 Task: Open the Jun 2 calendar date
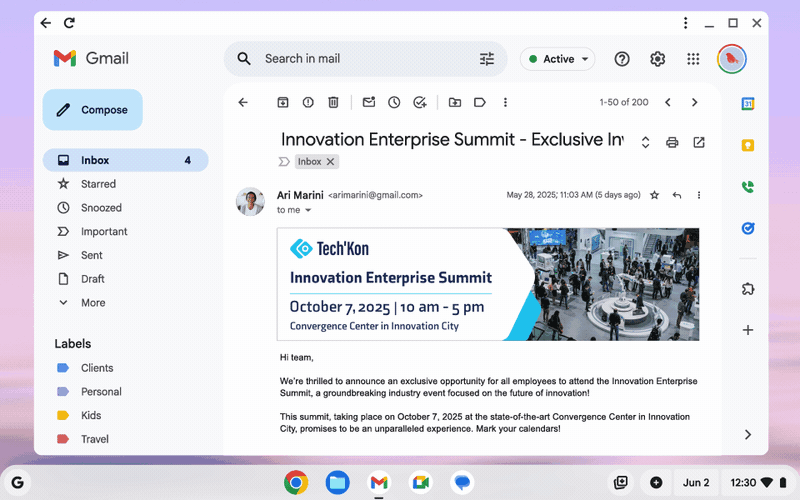696,483
